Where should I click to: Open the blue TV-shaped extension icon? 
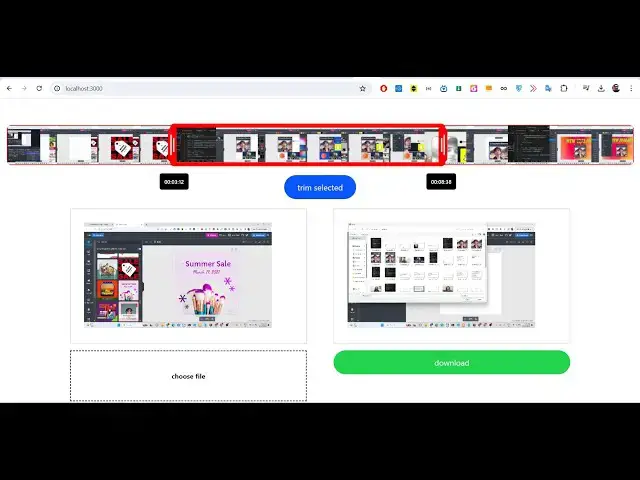pos(443,88)
